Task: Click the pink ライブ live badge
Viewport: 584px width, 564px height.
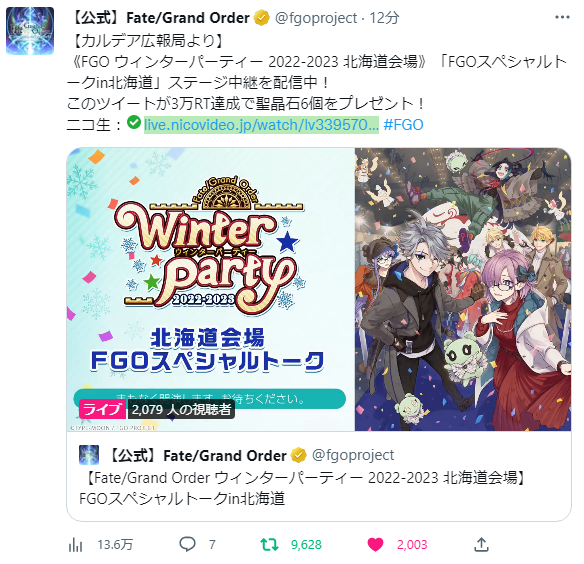Action: tap(102, 409)
